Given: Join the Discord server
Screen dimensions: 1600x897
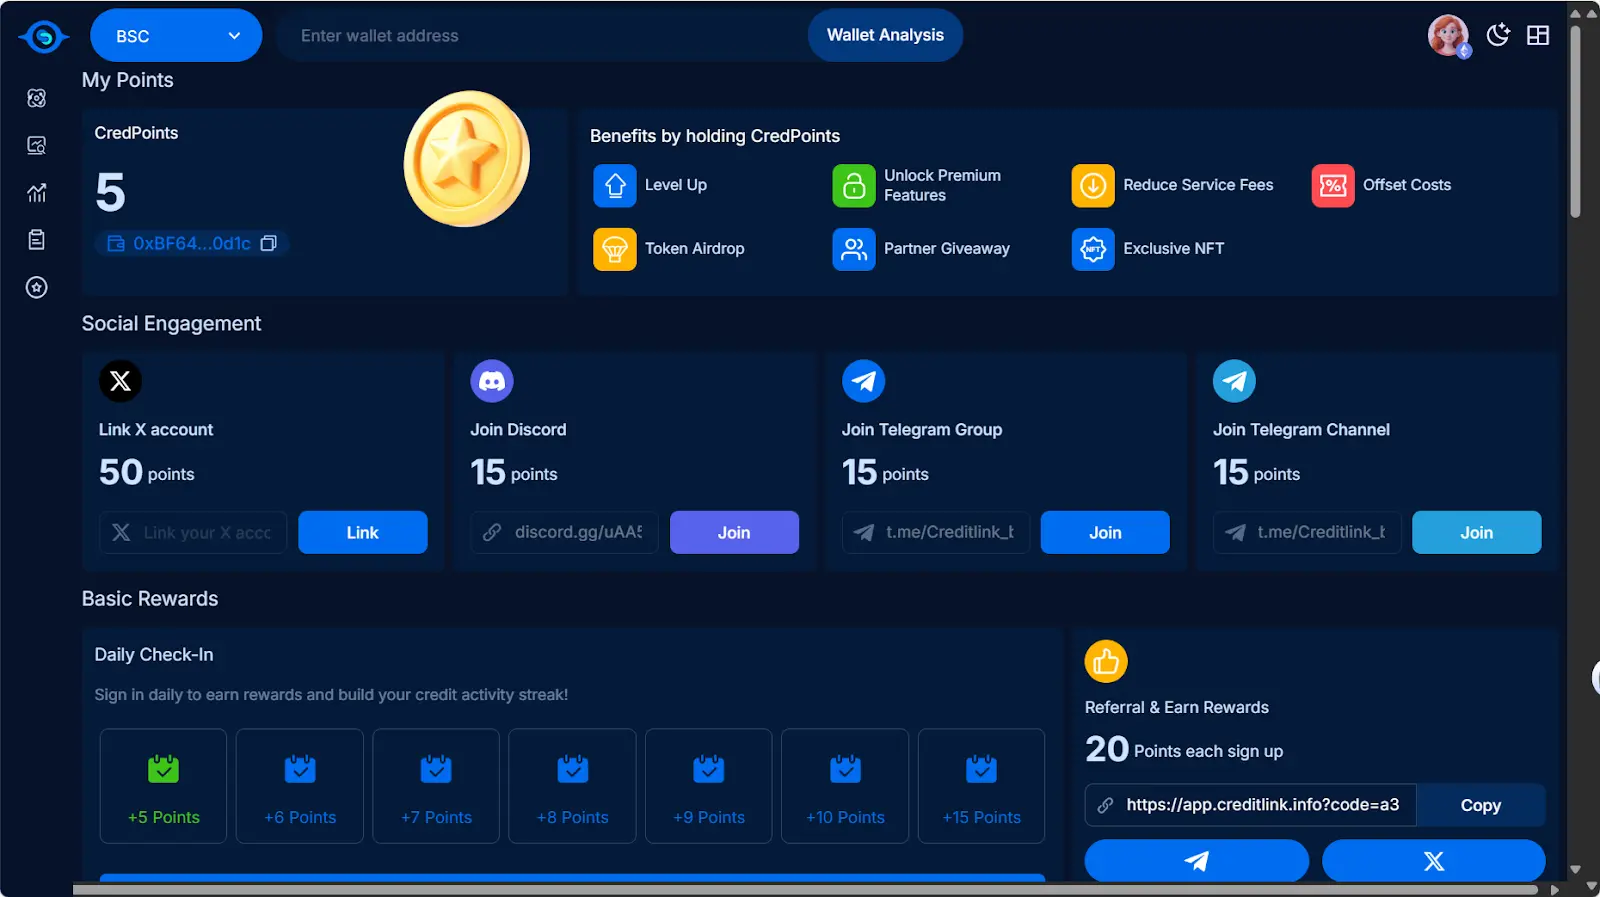Looking at the screenshot, I should [733, 533].
